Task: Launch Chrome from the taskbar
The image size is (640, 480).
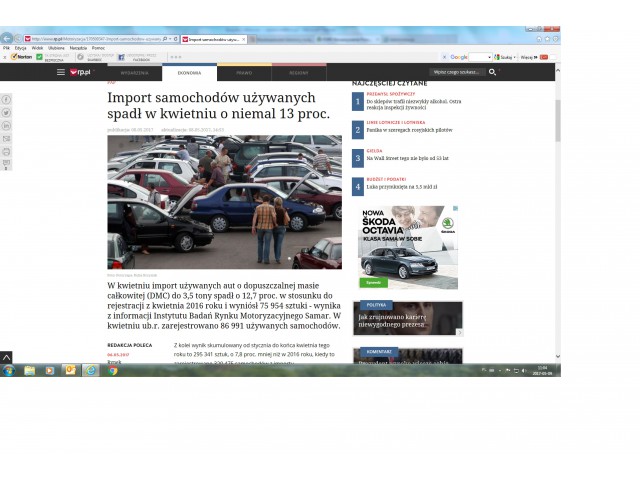Action: click(113, 370)
